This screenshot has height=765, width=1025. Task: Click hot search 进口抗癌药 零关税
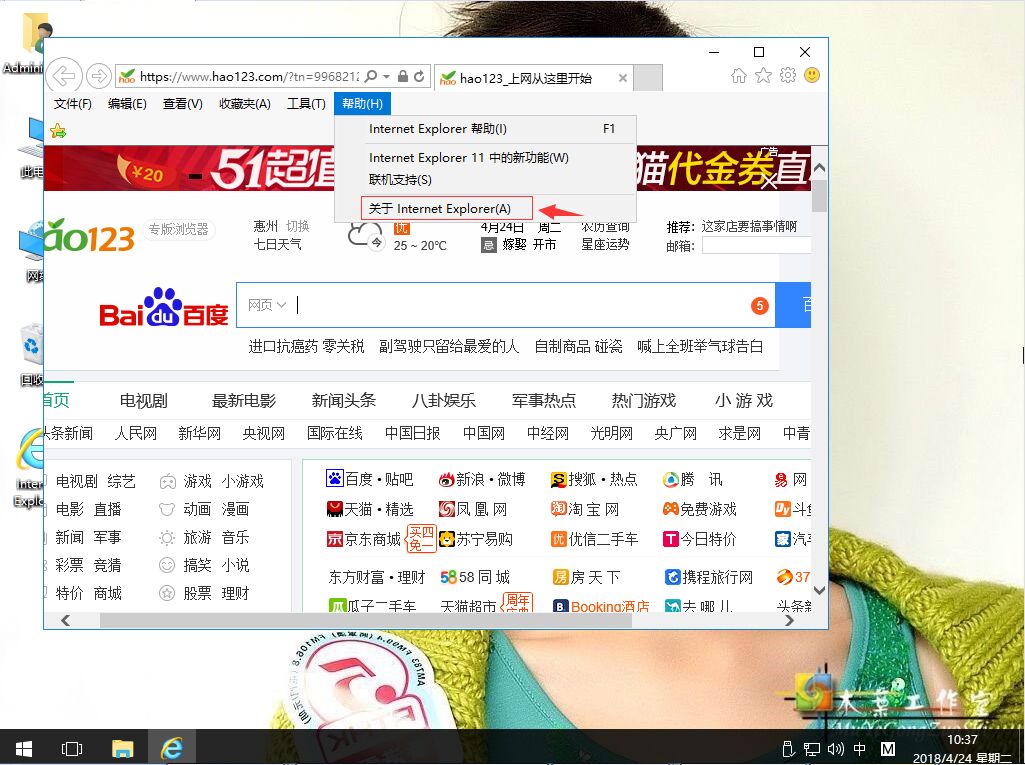coord(306,347)
